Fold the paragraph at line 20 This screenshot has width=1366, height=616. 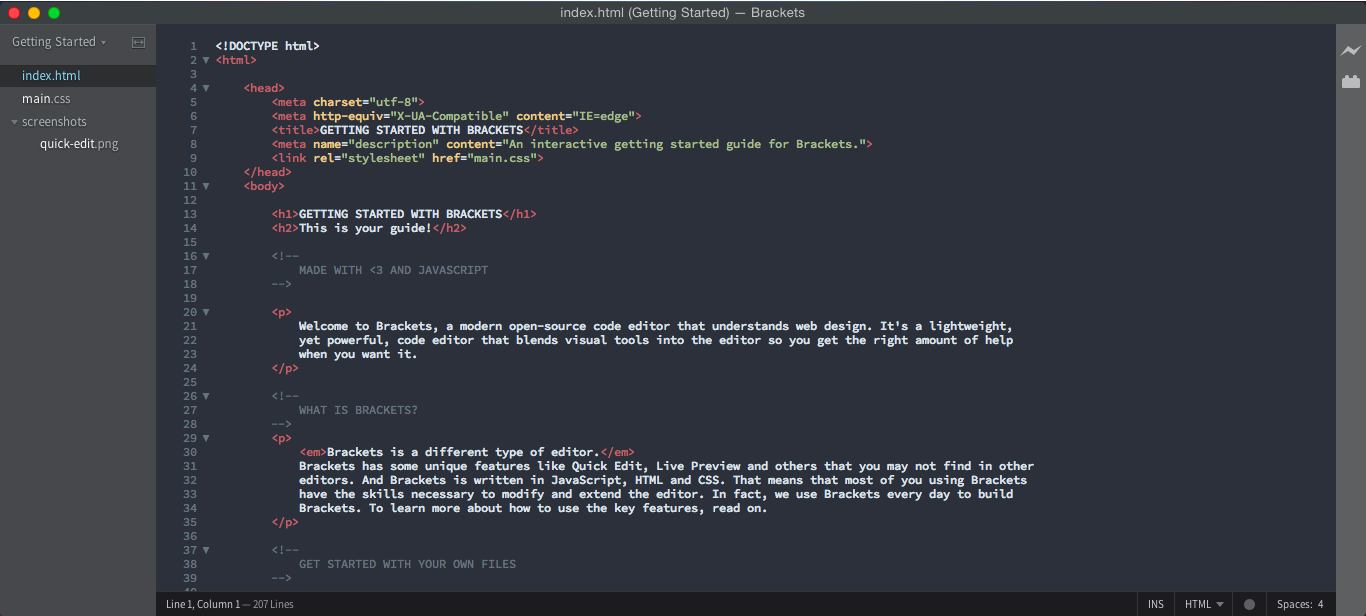click(x=206, y=312)
